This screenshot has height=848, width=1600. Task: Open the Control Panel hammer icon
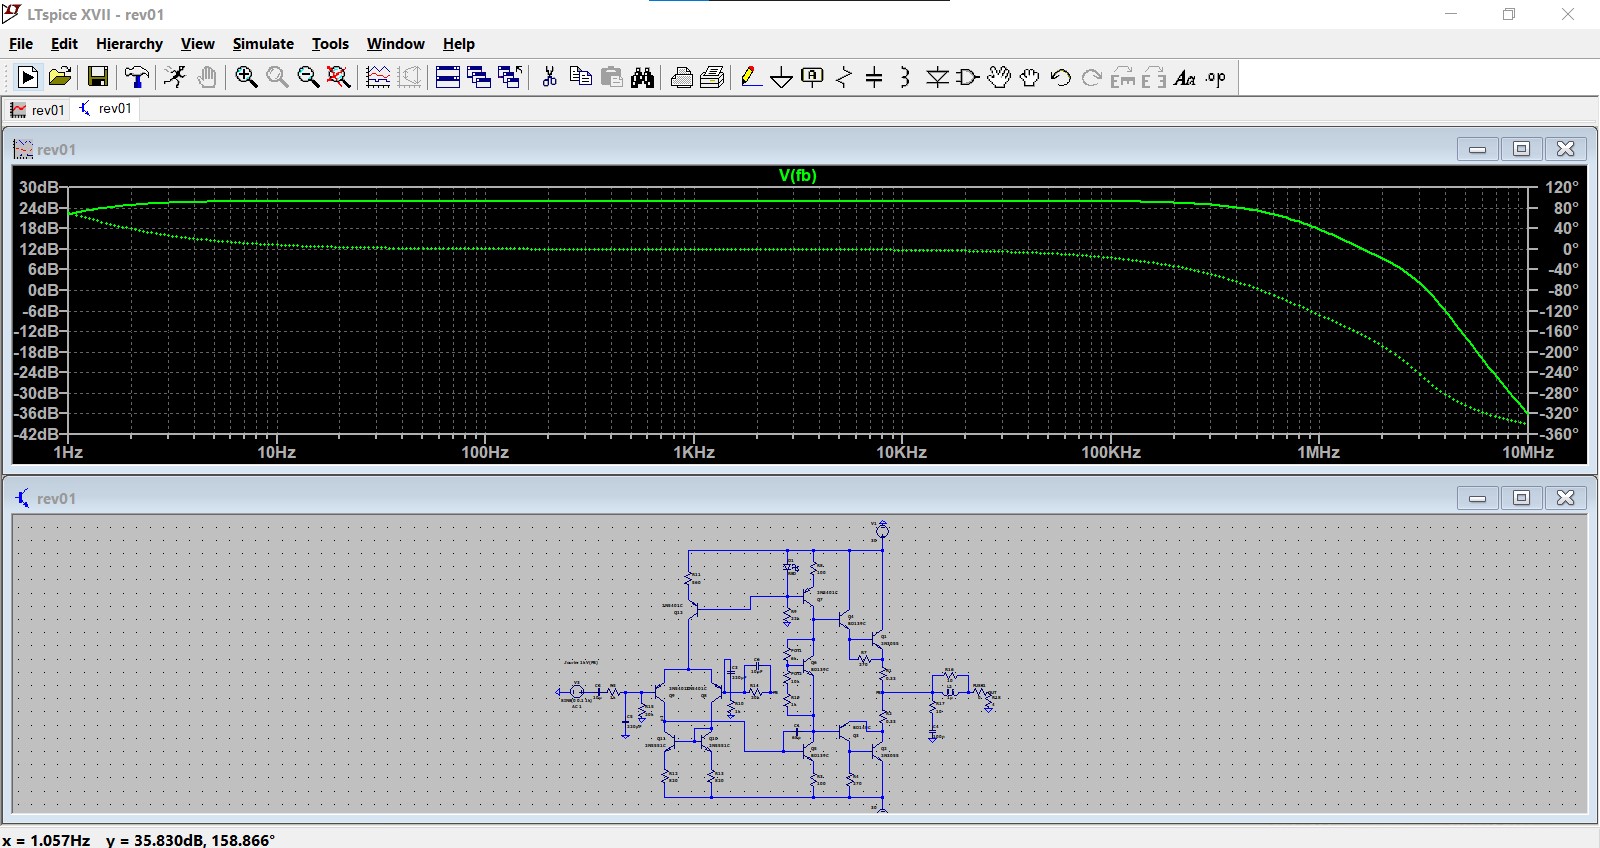(137, 77)
